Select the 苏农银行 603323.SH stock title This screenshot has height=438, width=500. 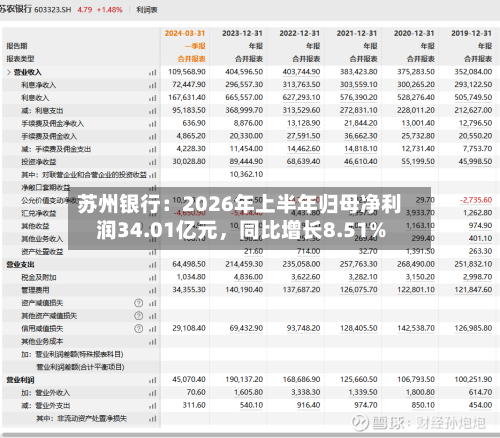pos(35,9)
